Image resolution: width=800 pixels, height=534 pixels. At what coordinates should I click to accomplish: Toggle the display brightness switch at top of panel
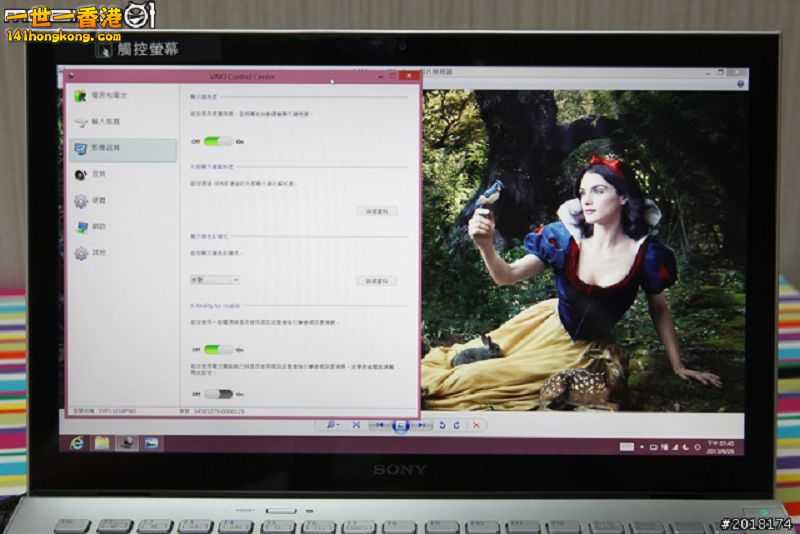(218, 141)
